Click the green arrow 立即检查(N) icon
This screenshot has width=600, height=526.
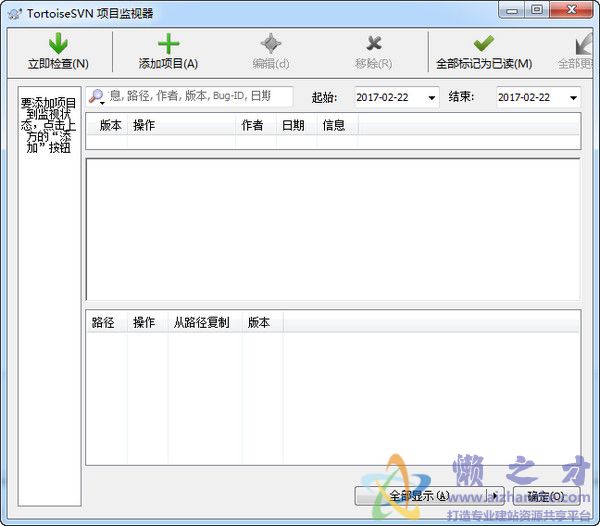pos(58,43)
